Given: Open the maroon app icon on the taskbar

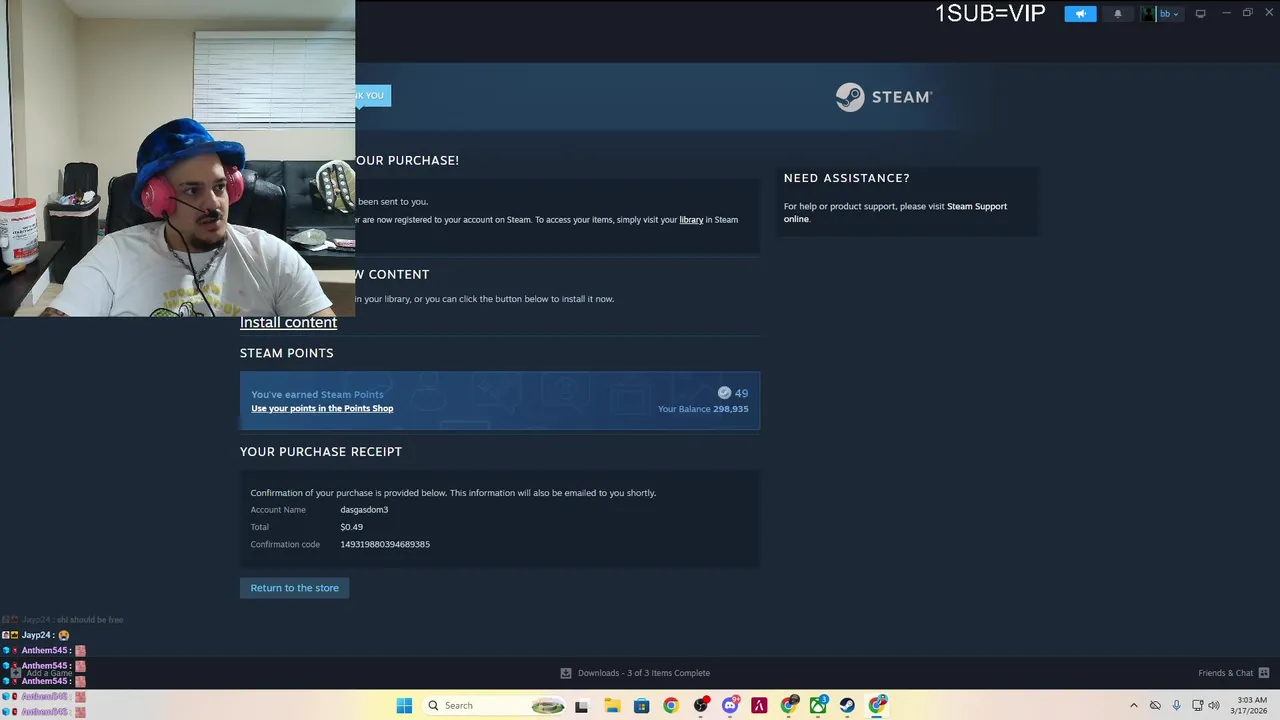Looking at the screenshot, I should click(x=759, y=705).
